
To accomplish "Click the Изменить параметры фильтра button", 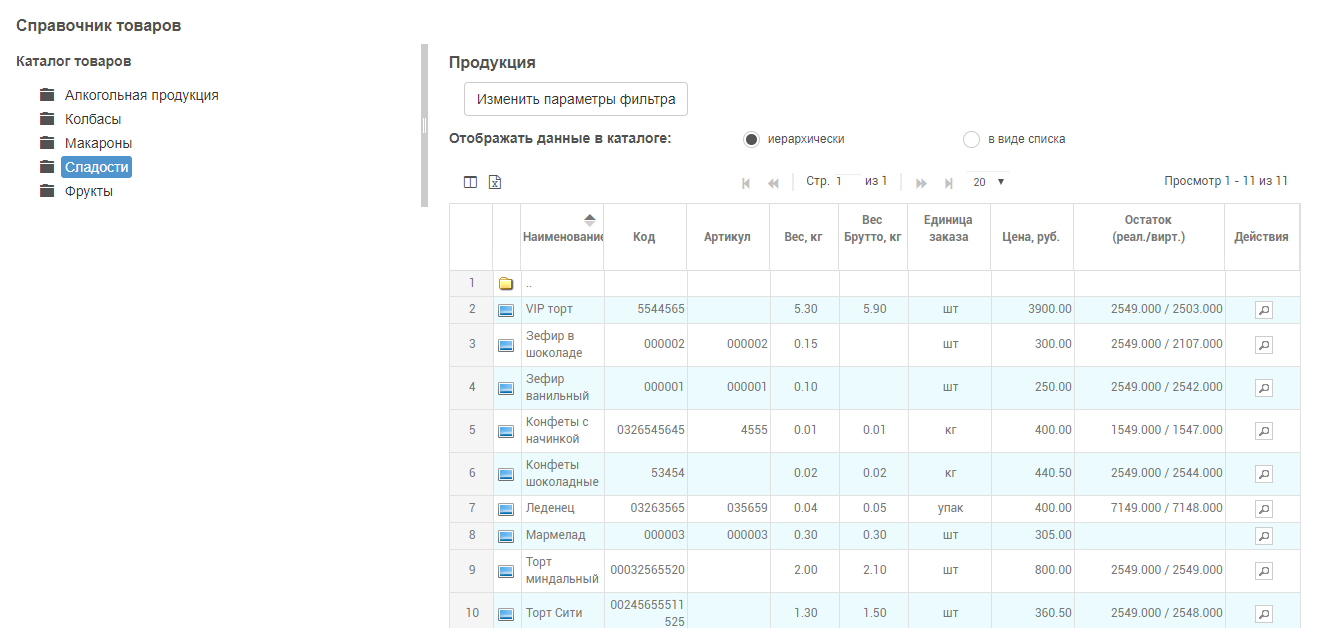I will click(576, 100).
